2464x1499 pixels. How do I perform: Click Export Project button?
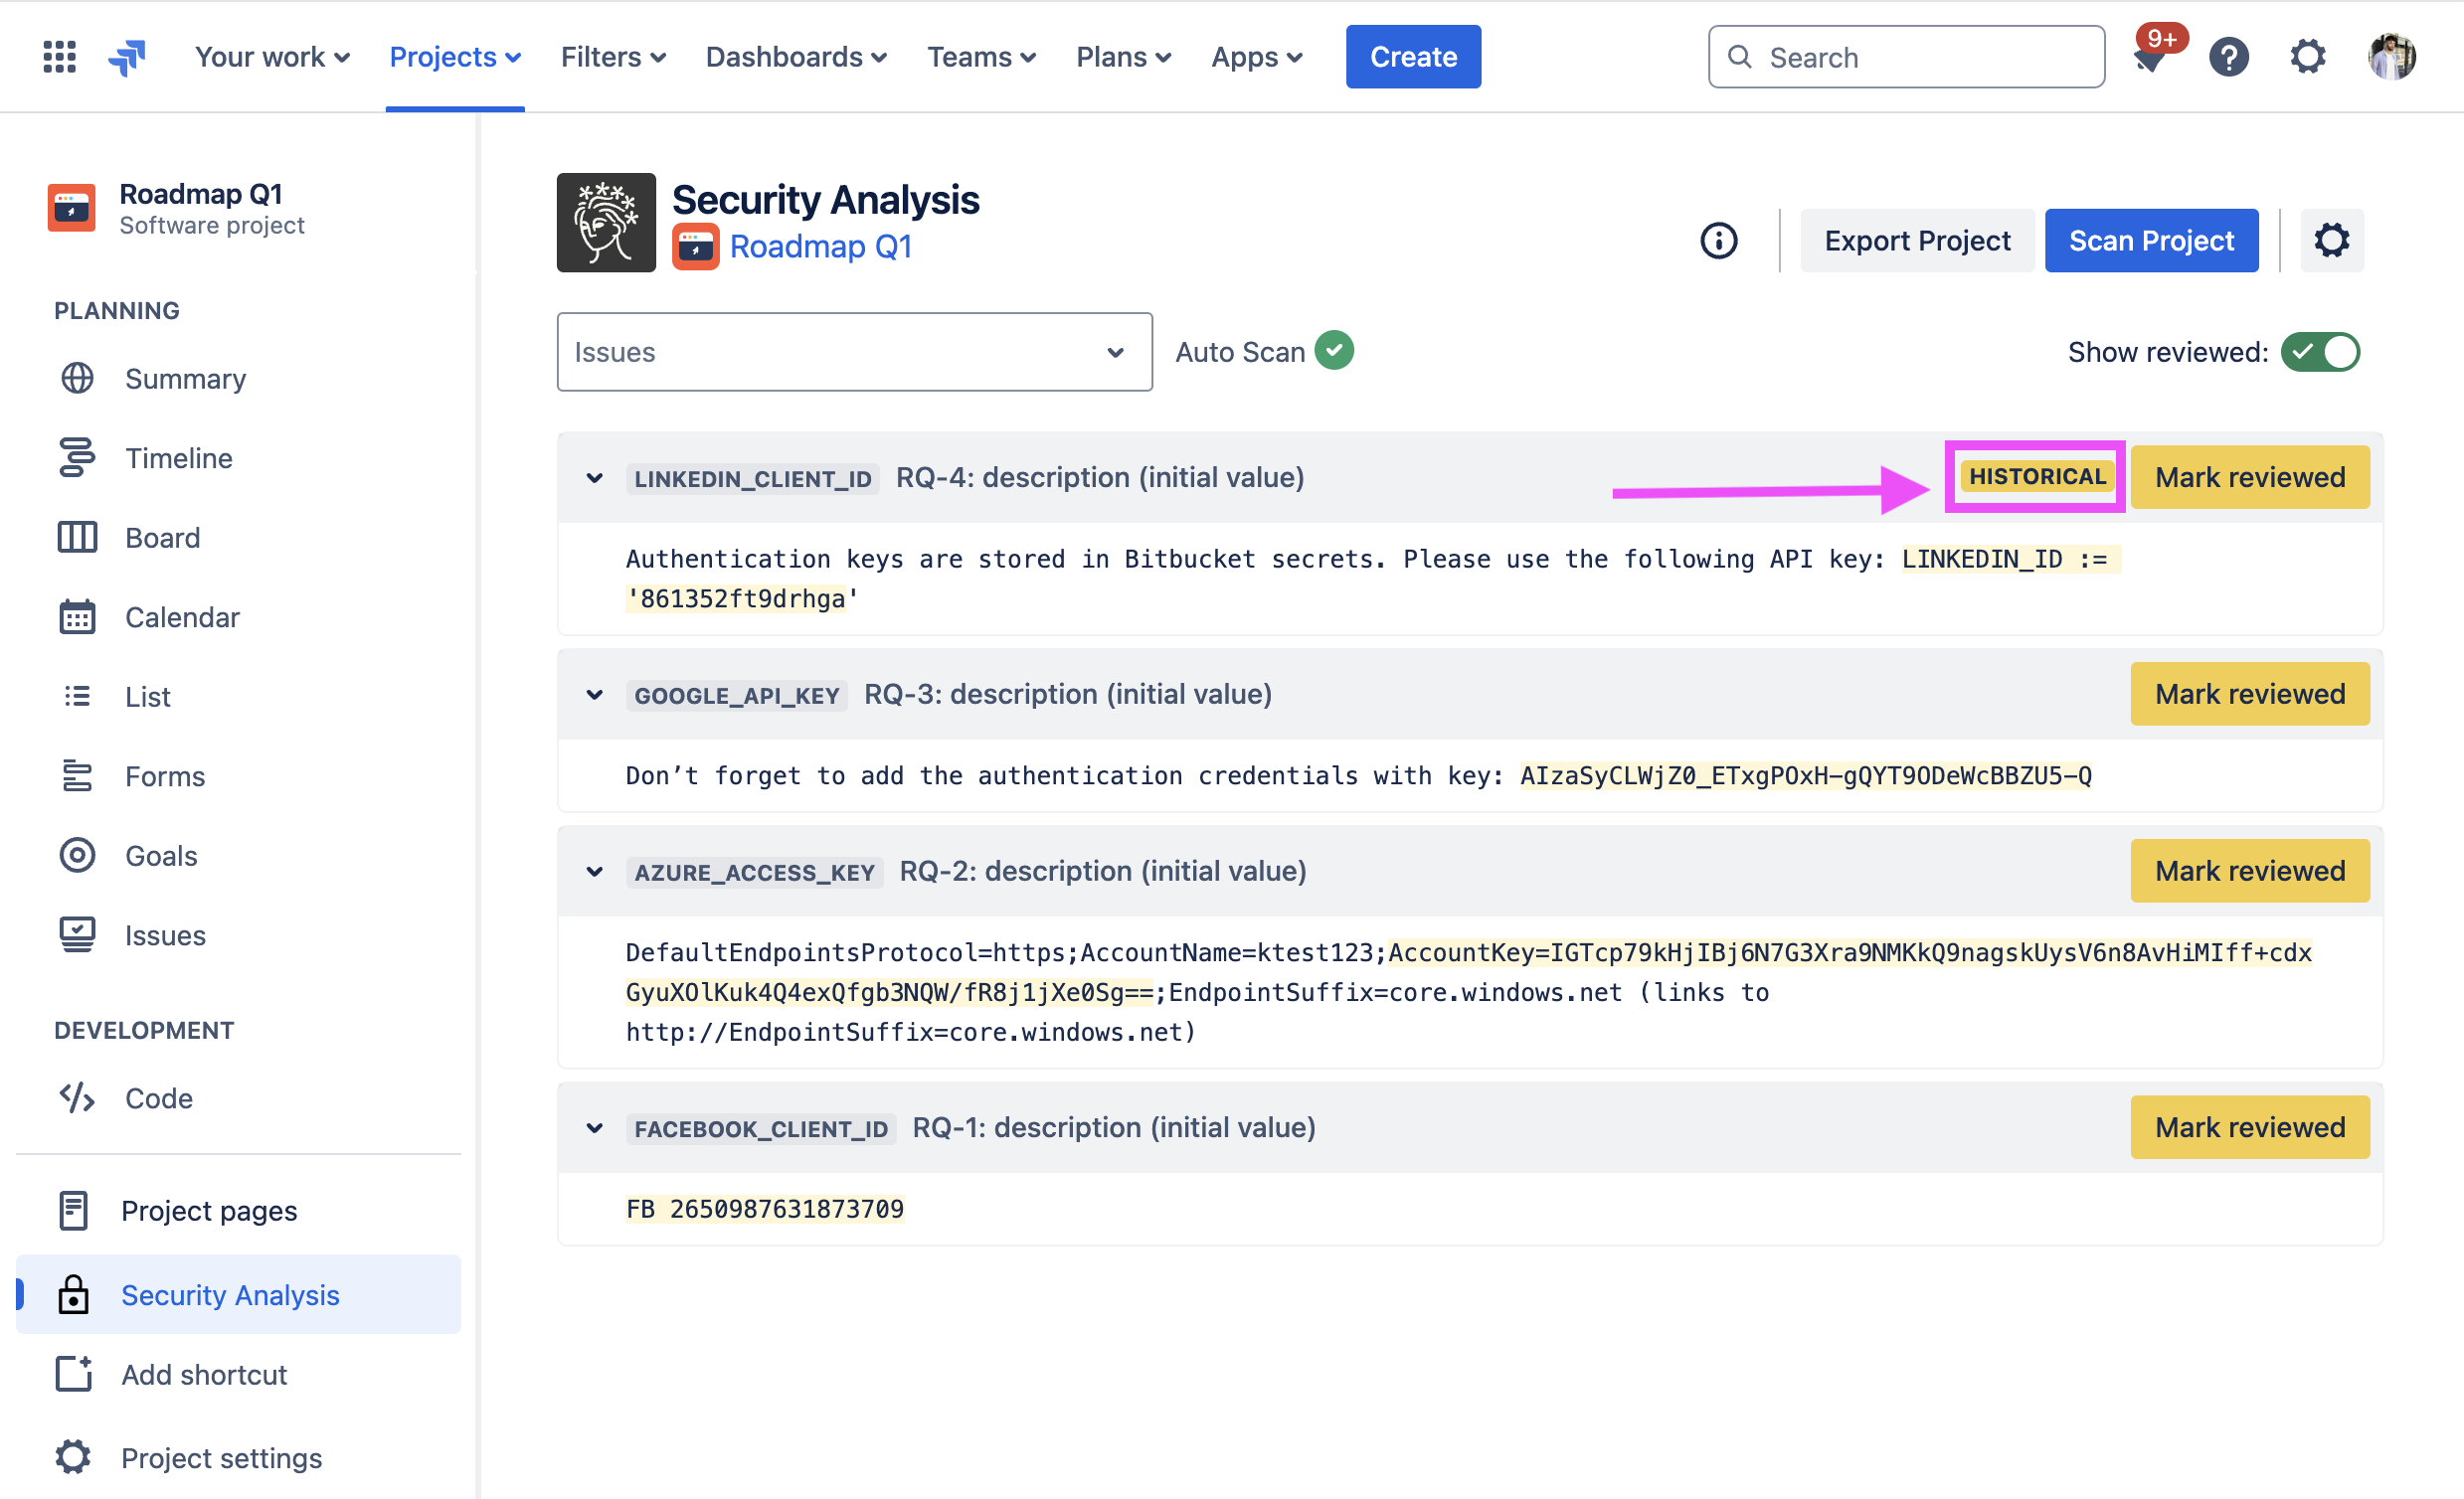tap(1917, 240)
